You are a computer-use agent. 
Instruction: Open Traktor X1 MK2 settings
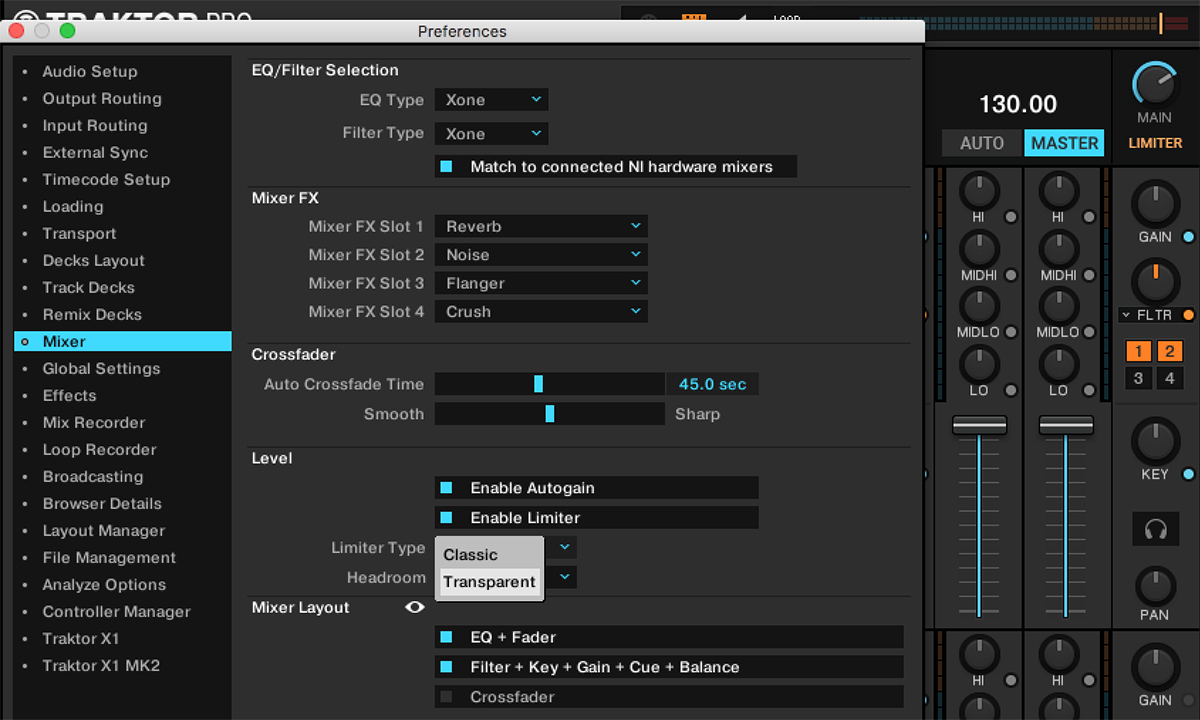pos(101,666)
